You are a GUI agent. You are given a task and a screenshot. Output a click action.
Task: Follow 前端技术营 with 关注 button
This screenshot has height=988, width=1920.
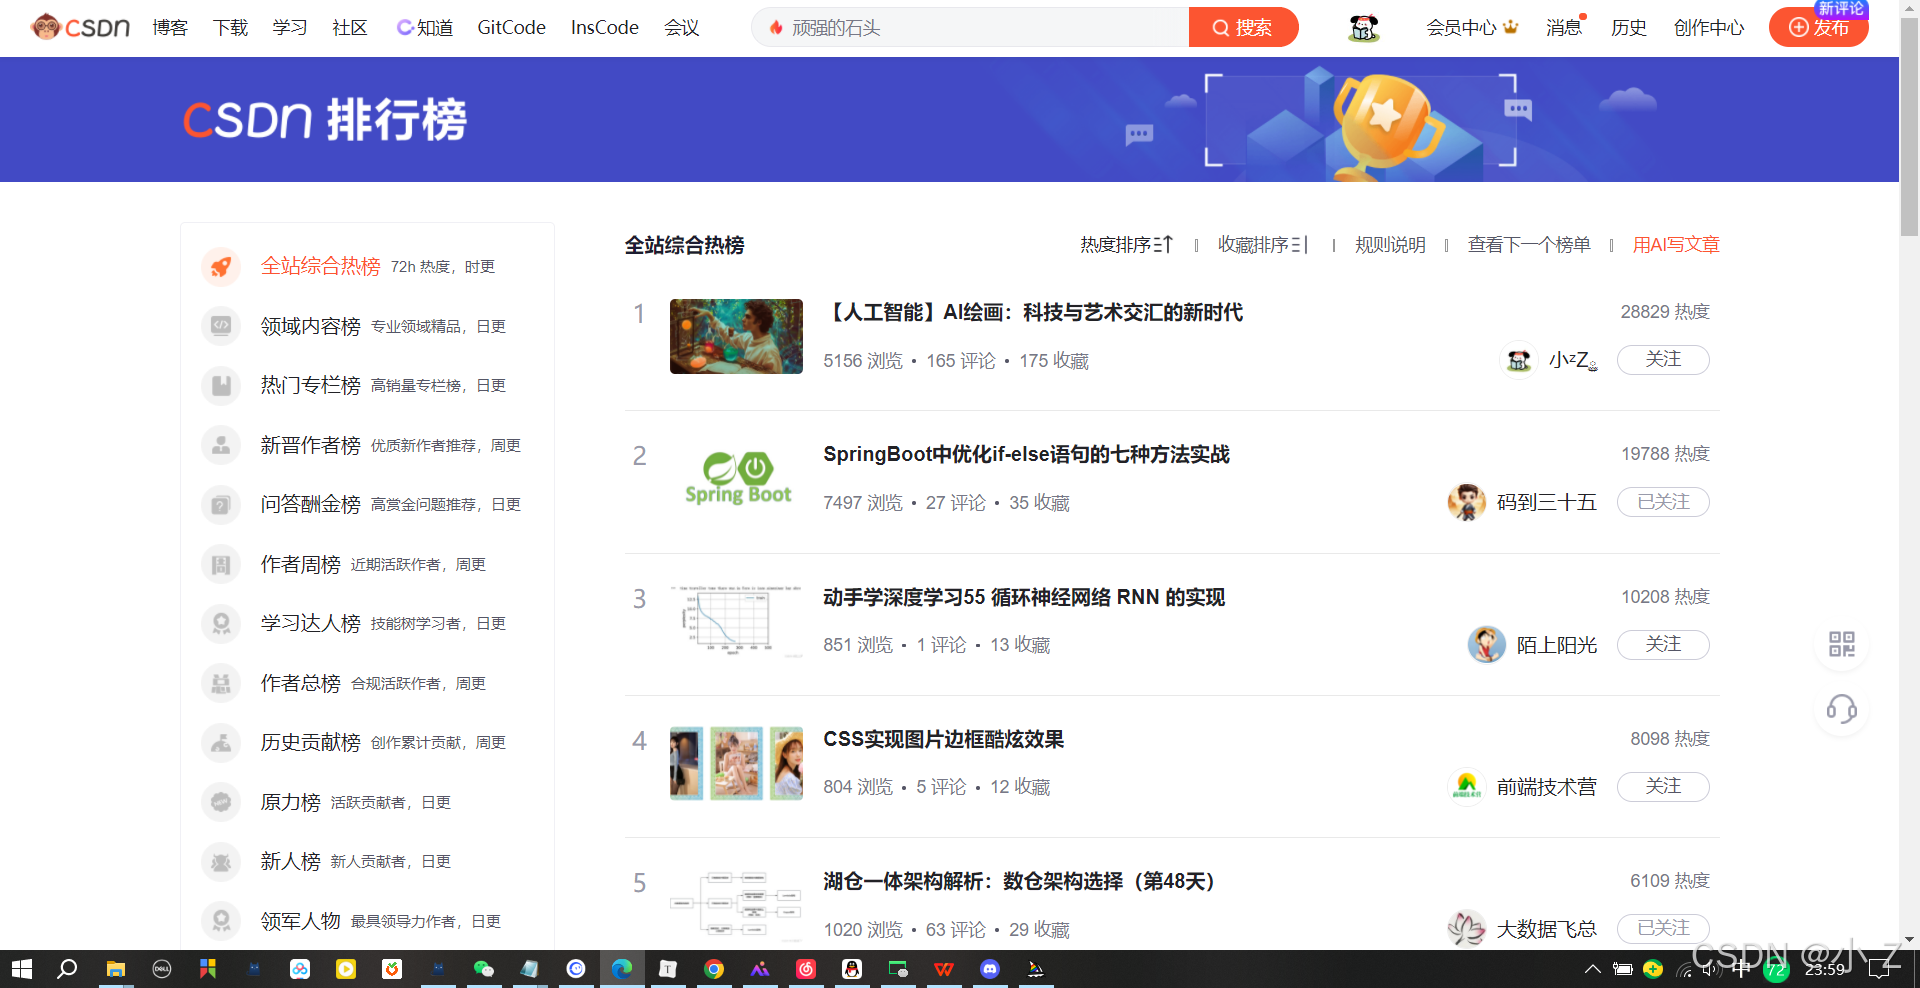coord(1663,787)
